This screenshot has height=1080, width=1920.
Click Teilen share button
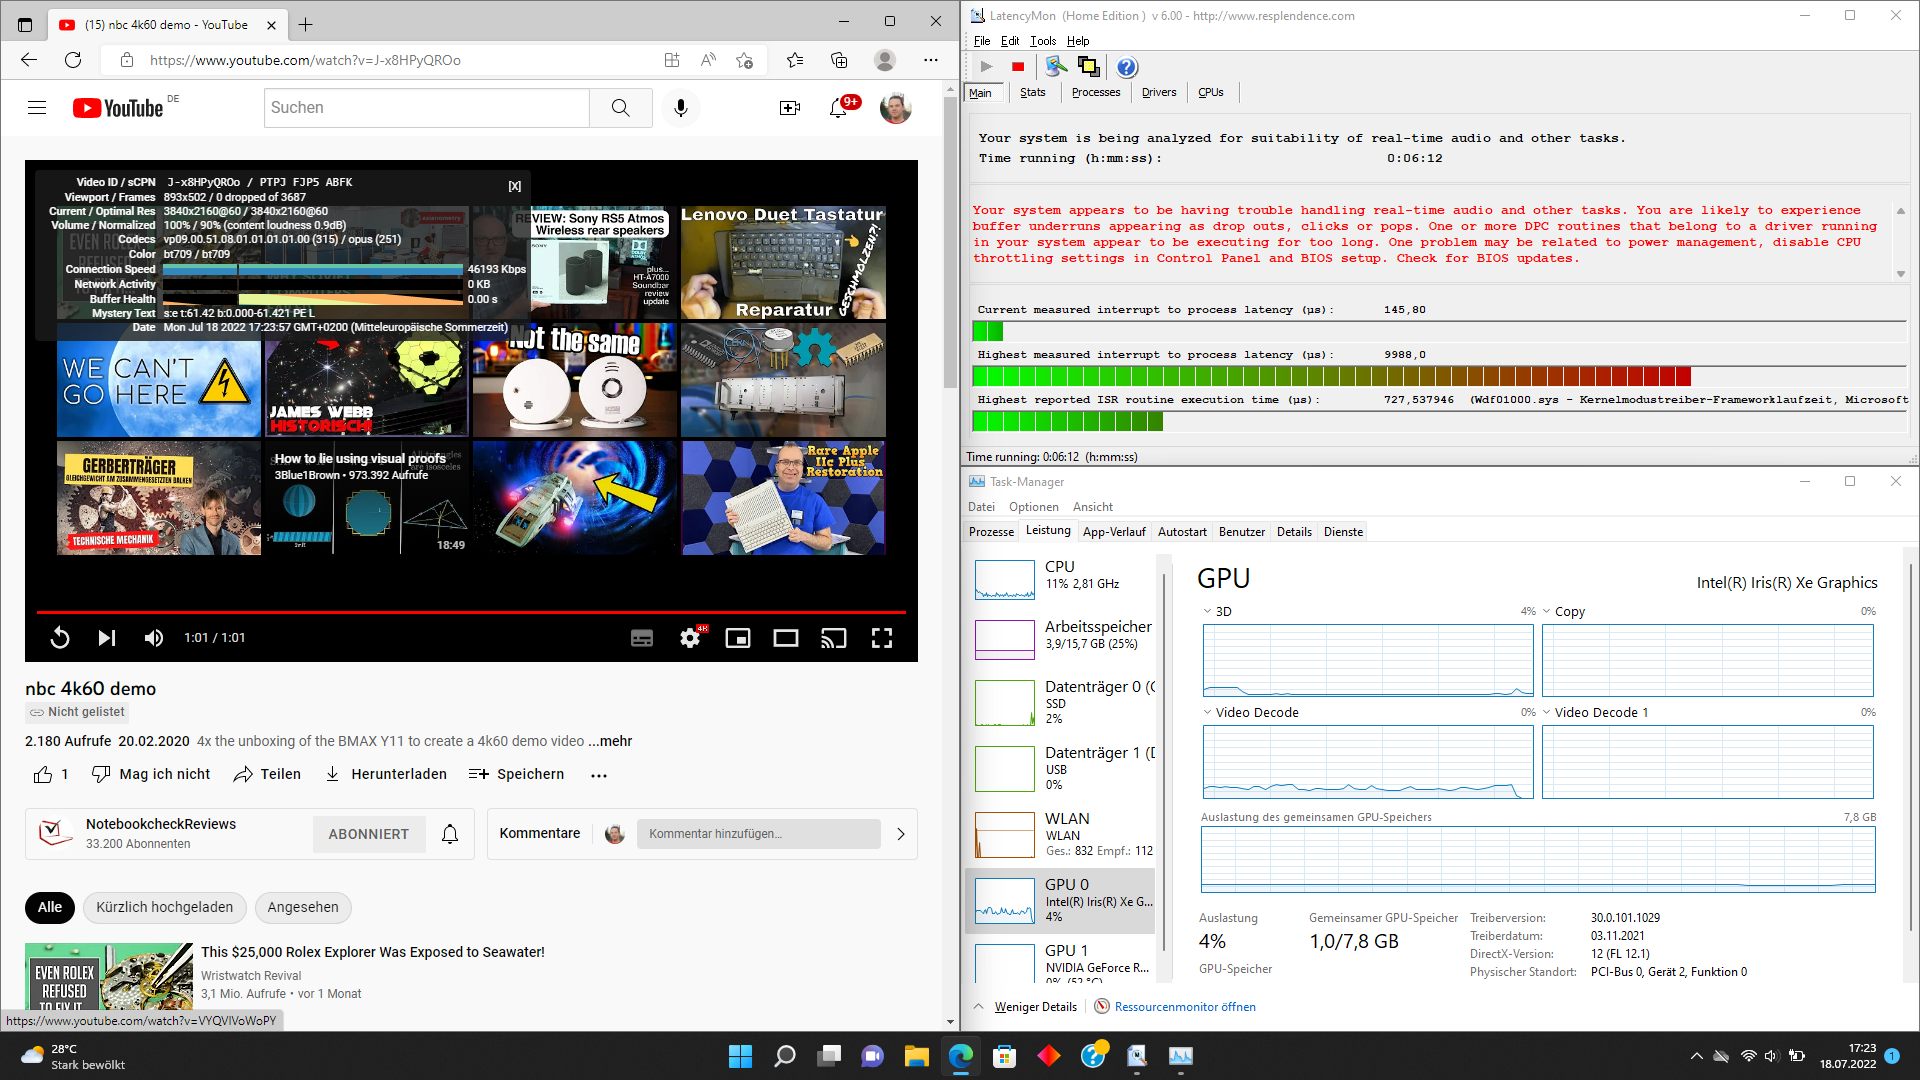pos(267,774)
